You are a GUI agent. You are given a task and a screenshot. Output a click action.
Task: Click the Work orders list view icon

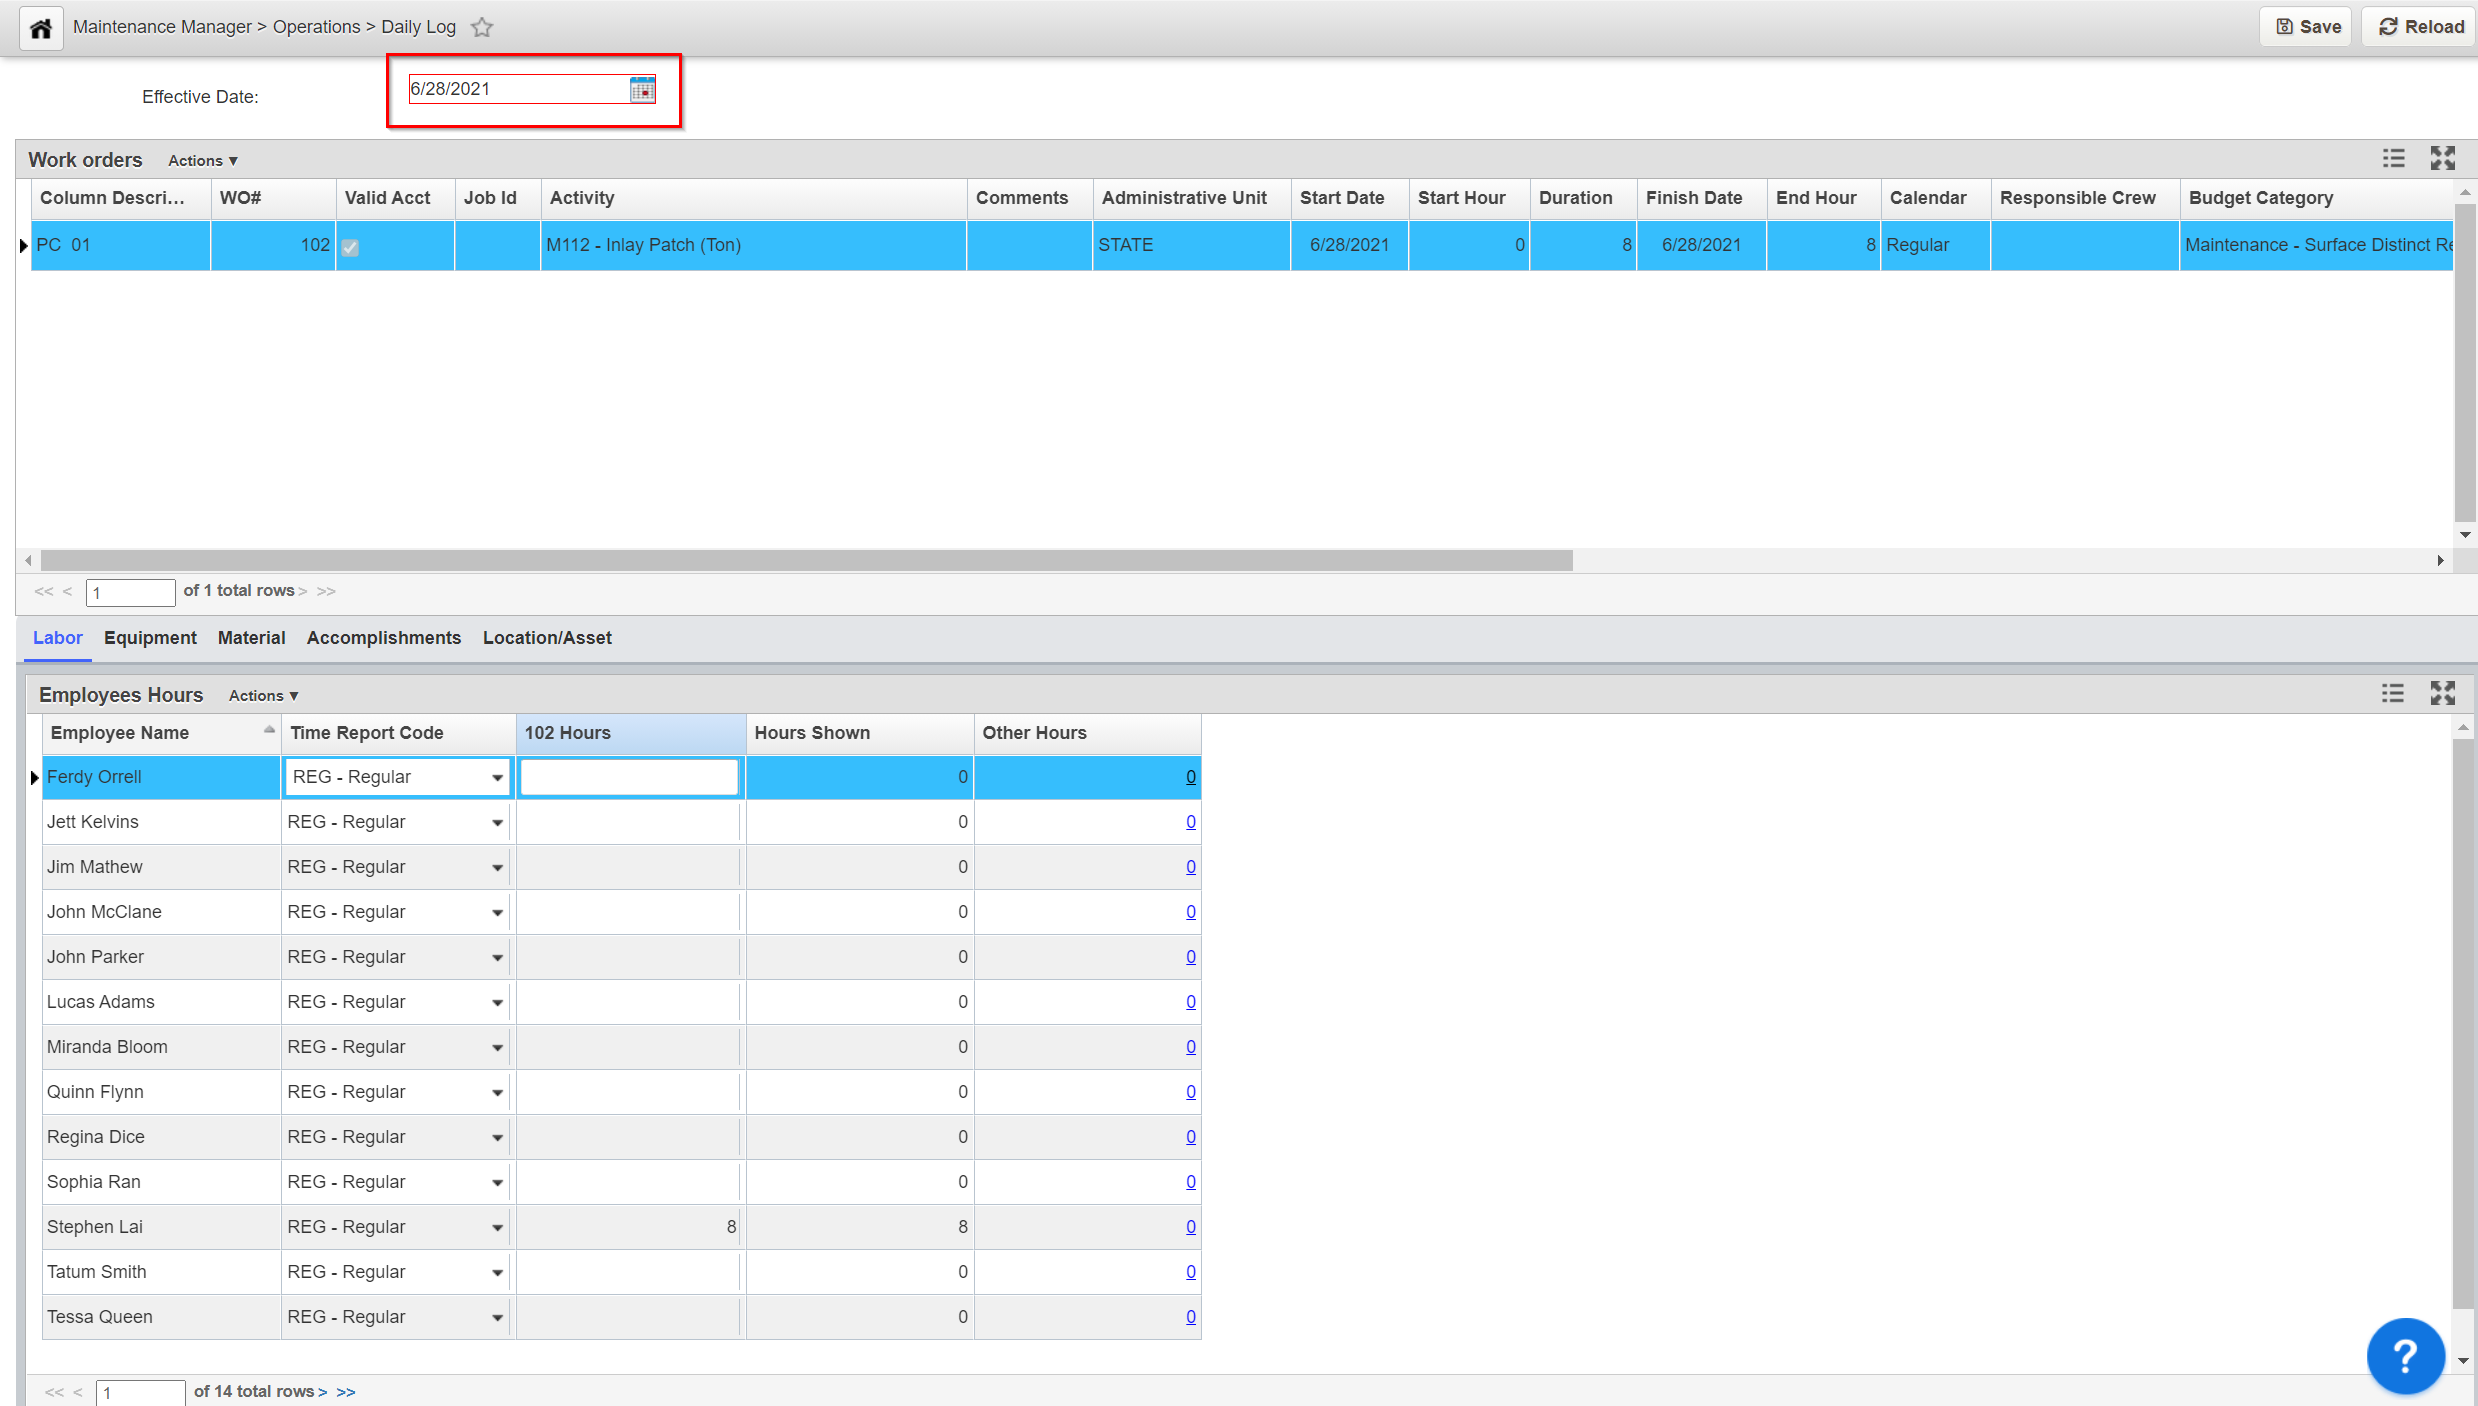tap(2393, 159)
